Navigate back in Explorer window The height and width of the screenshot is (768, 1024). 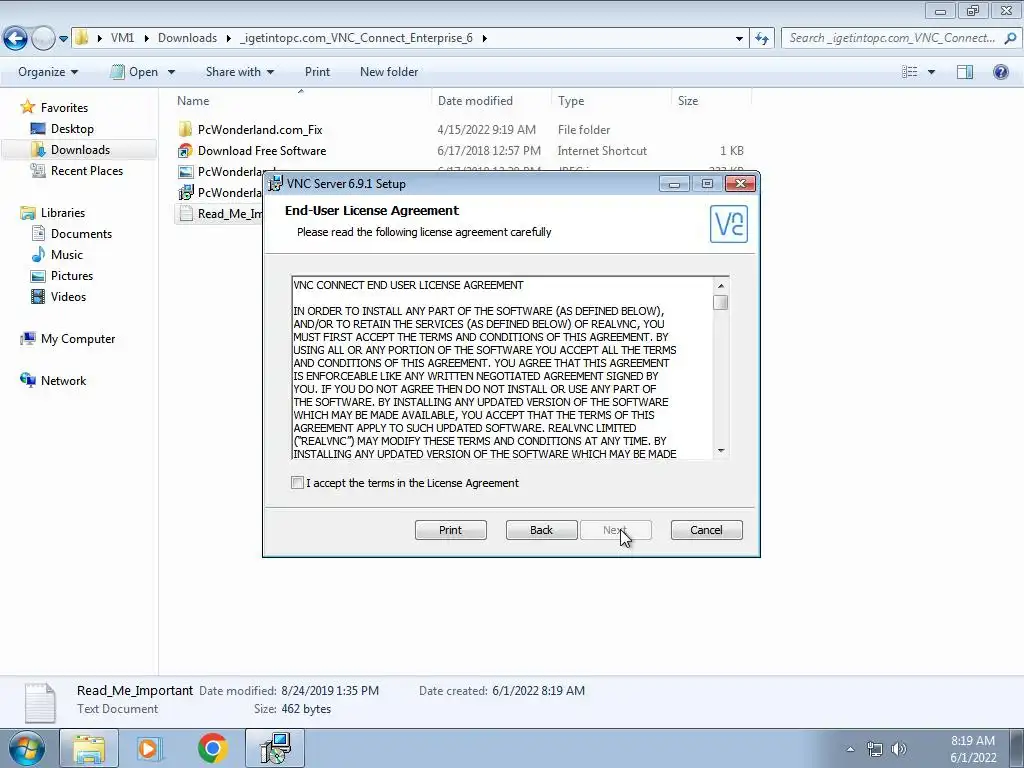[16, 38]
